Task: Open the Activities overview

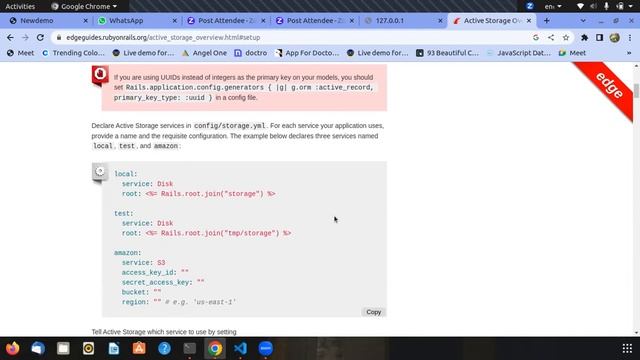Action: pyautogui.click(x=20, y=6)
